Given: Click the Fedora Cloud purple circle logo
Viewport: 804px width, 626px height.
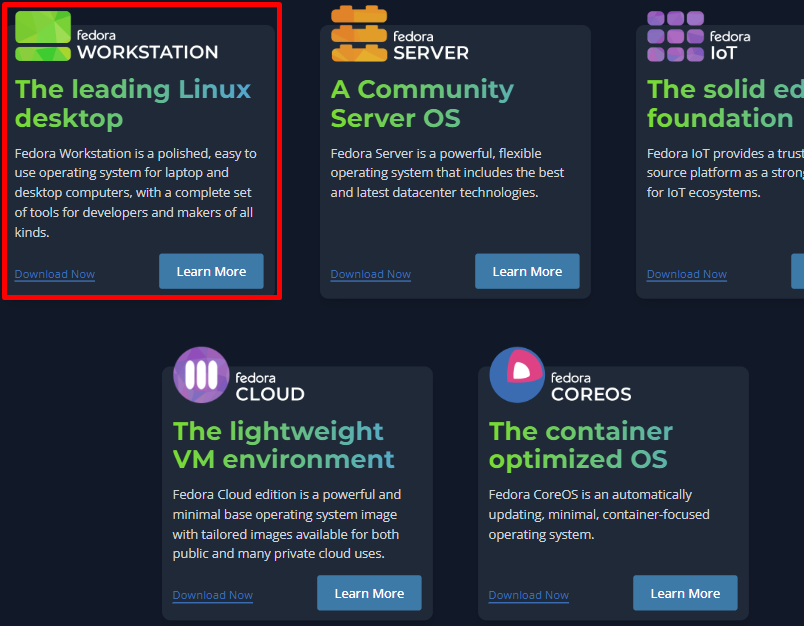Looking at the screenshot, I should point(201,375).
